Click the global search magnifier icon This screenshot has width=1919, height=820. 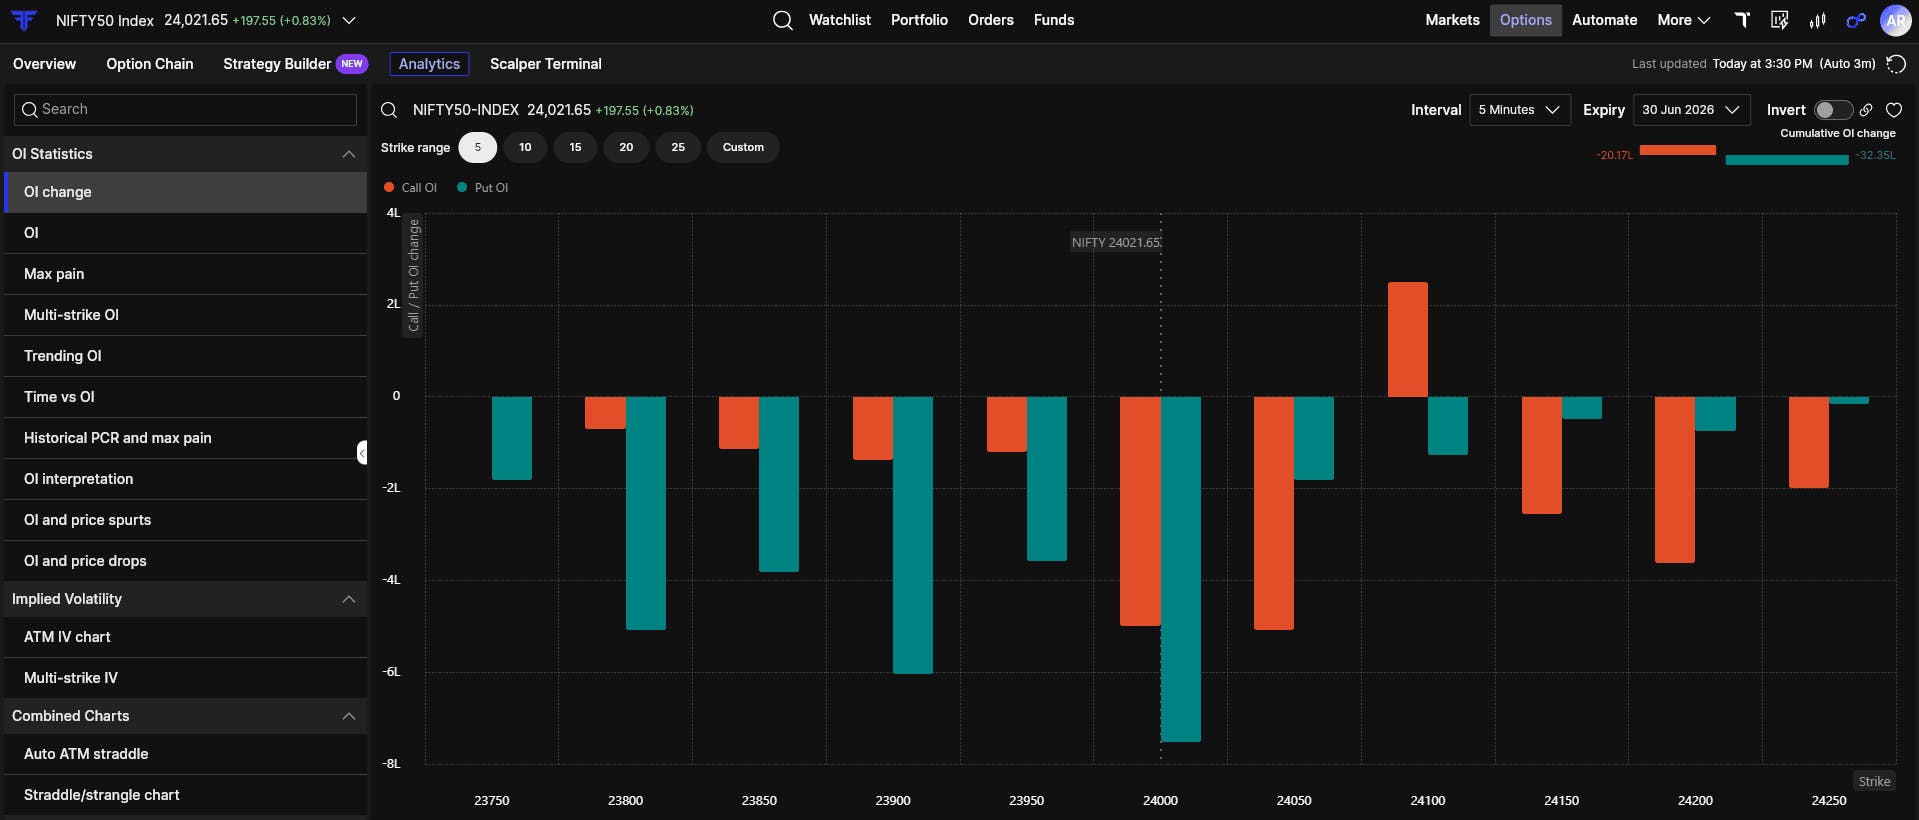(x=783, y=20)
